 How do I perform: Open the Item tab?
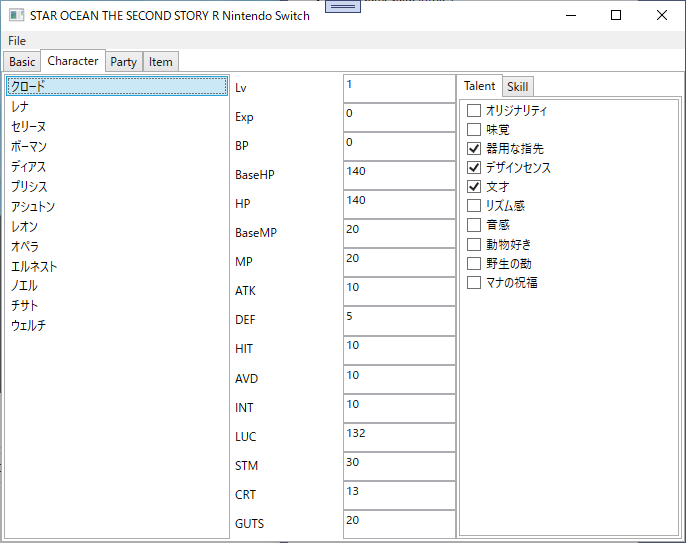(x=161, y=62)
